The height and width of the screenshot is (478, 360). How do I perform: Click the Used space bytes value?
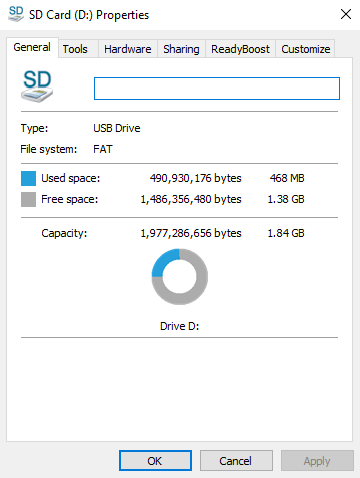point(195,178)
